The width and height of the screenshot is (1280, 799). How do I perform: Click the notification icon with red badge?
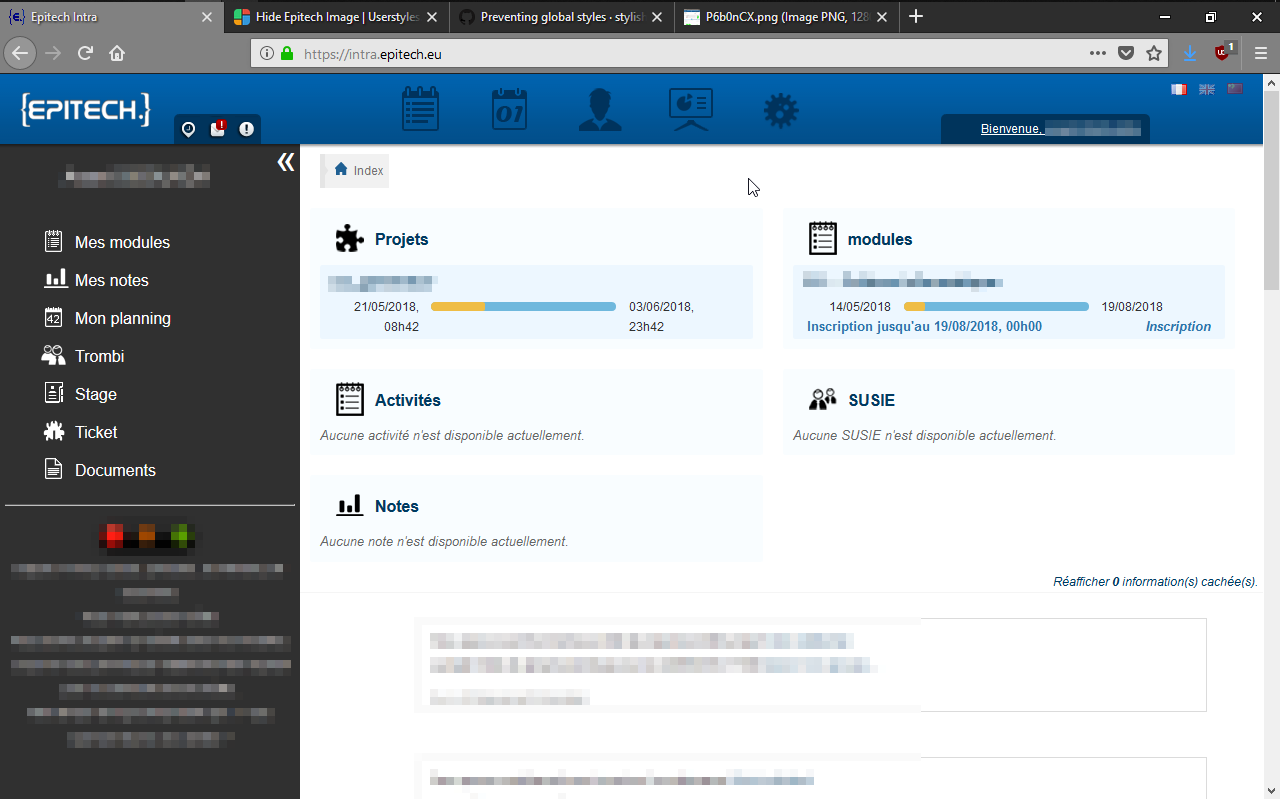pyautogui.click(x=218, y=129)
